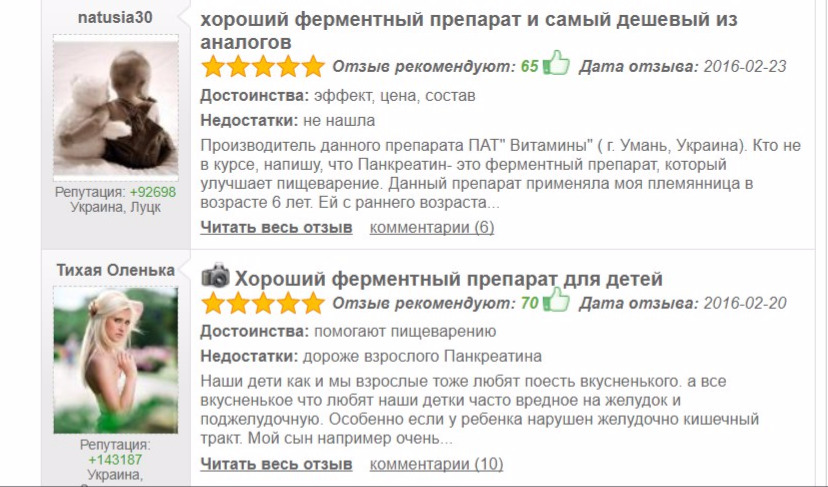
Task: Click recommendation count 65
Action: coord(529,67)
